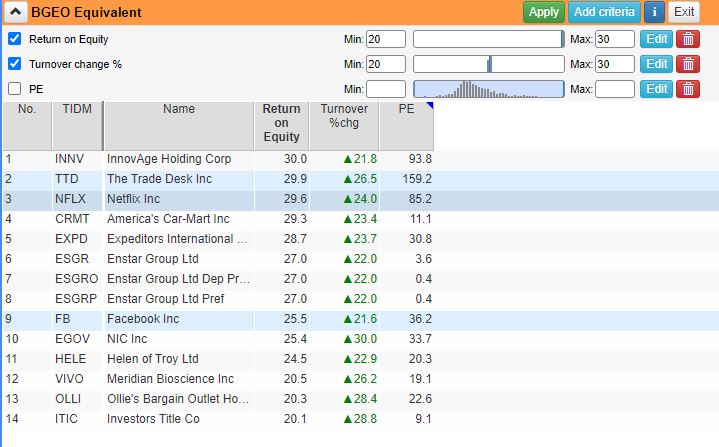This screenshot has width=719, height=447.
Task: Click the OLLI ticker
Action: pyautogui.click(x=68, y=399)
